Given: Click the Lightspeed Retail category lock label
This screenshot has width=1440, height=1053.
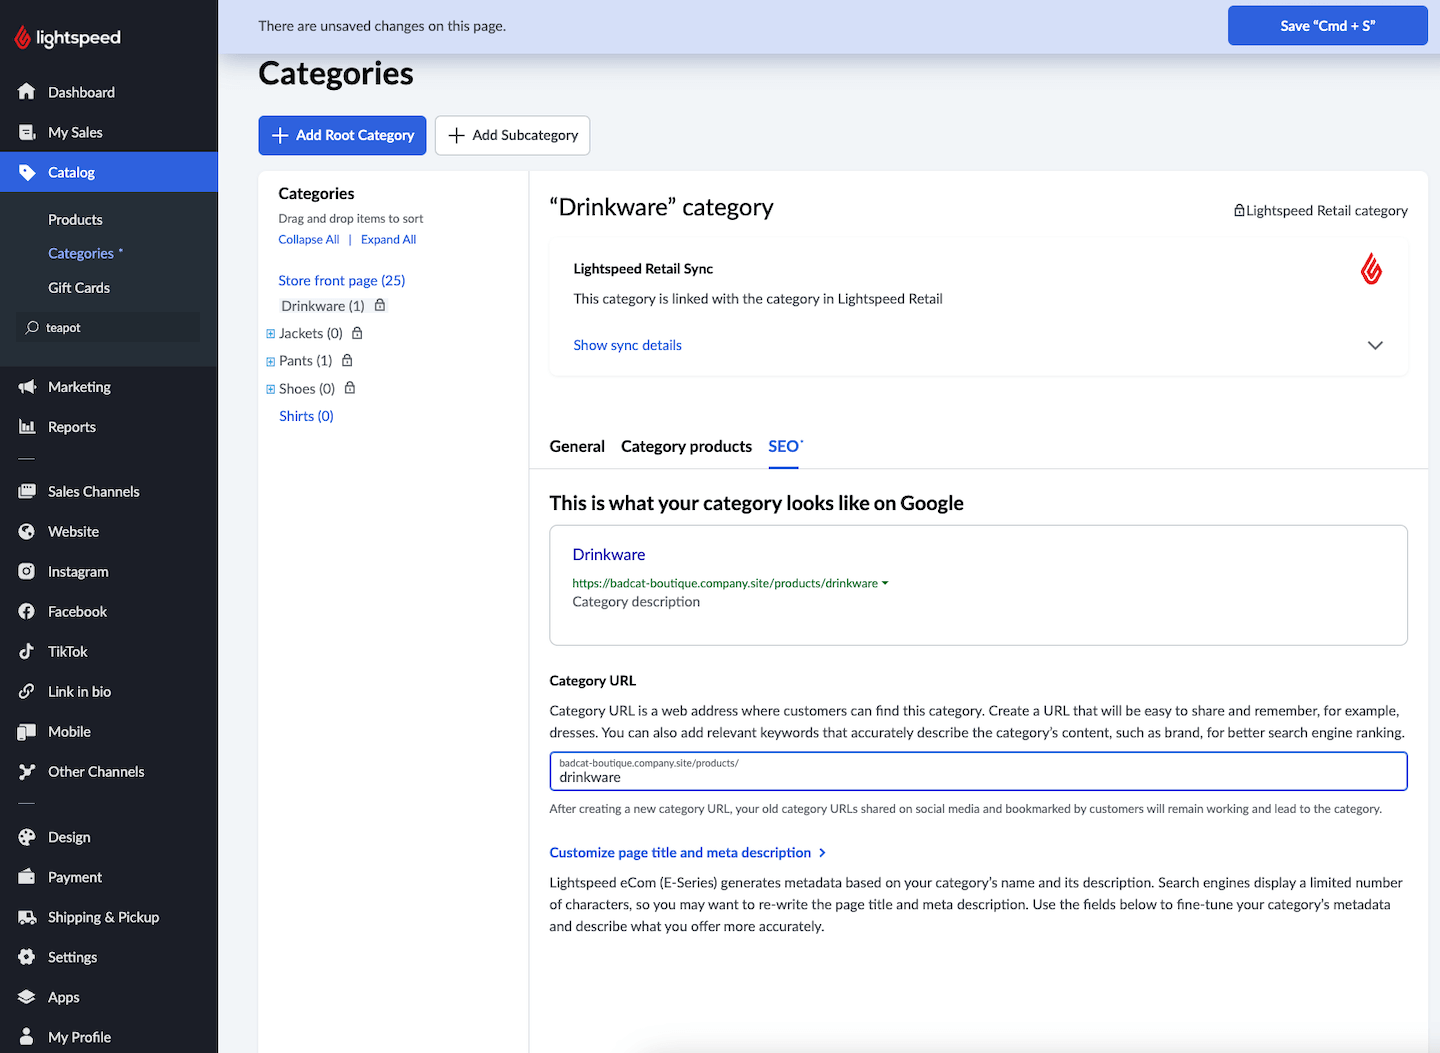Looking at the screenshot, I should point(1320,210).
